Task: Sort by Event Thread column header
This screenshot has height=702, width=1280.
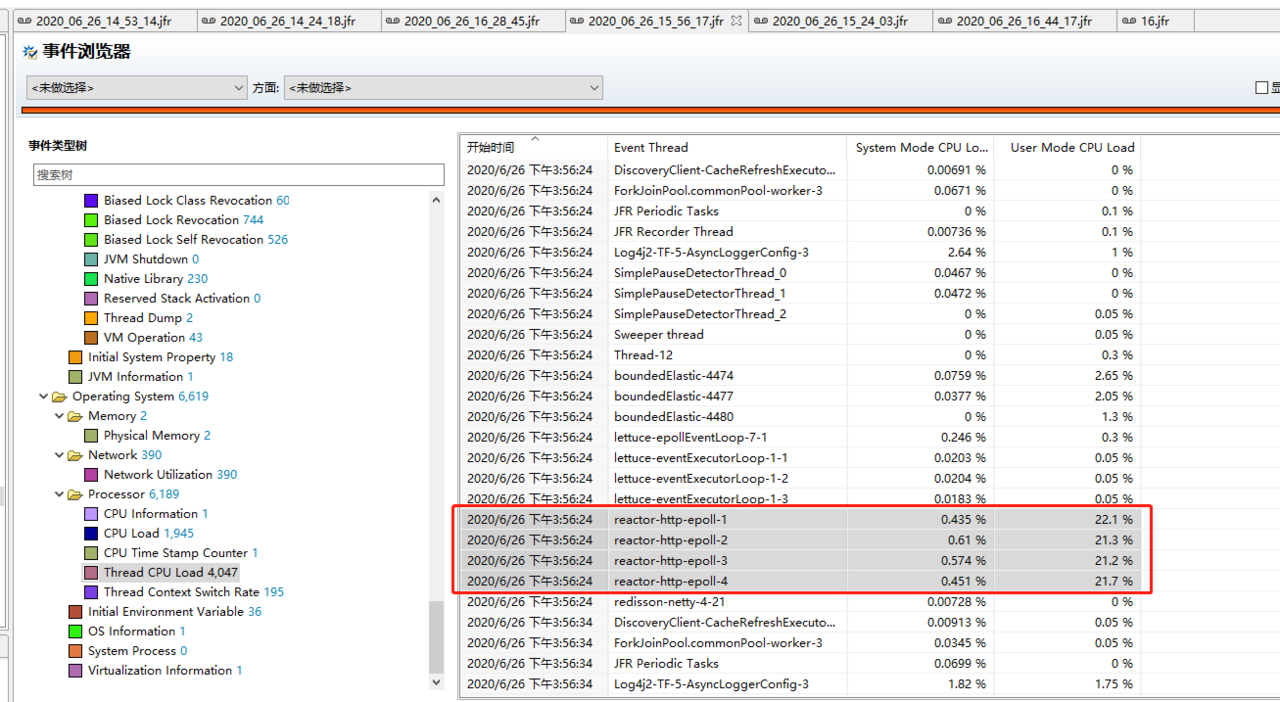Action: (727, 147)
